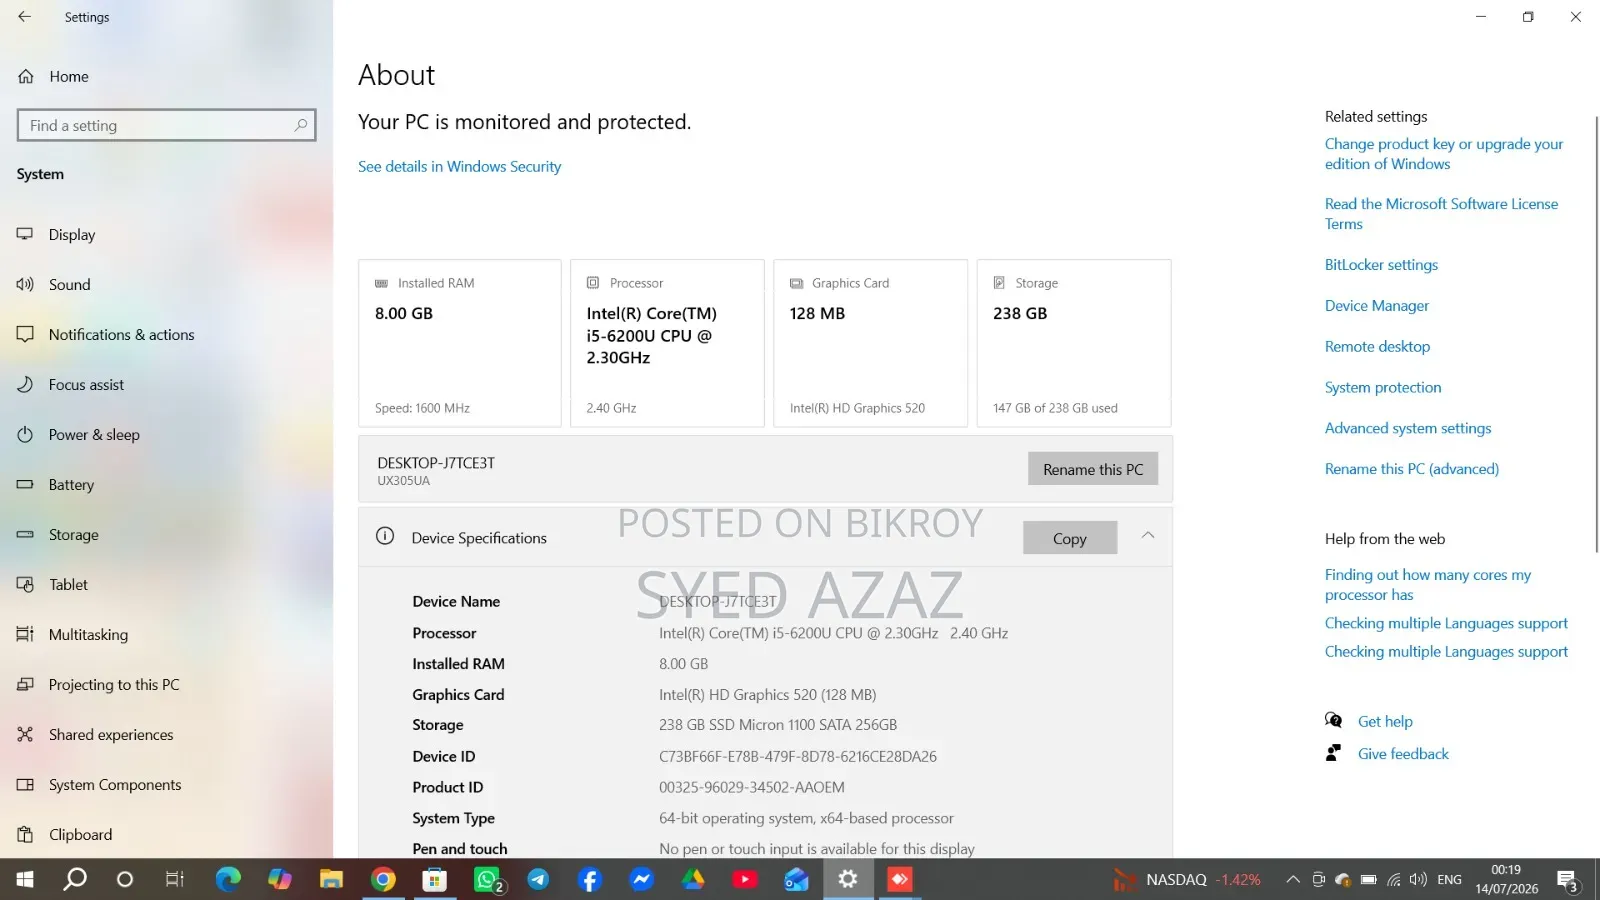Open Messenger from the taskbar
This screenshot has height=900, width=1600.
click(641, 880)
